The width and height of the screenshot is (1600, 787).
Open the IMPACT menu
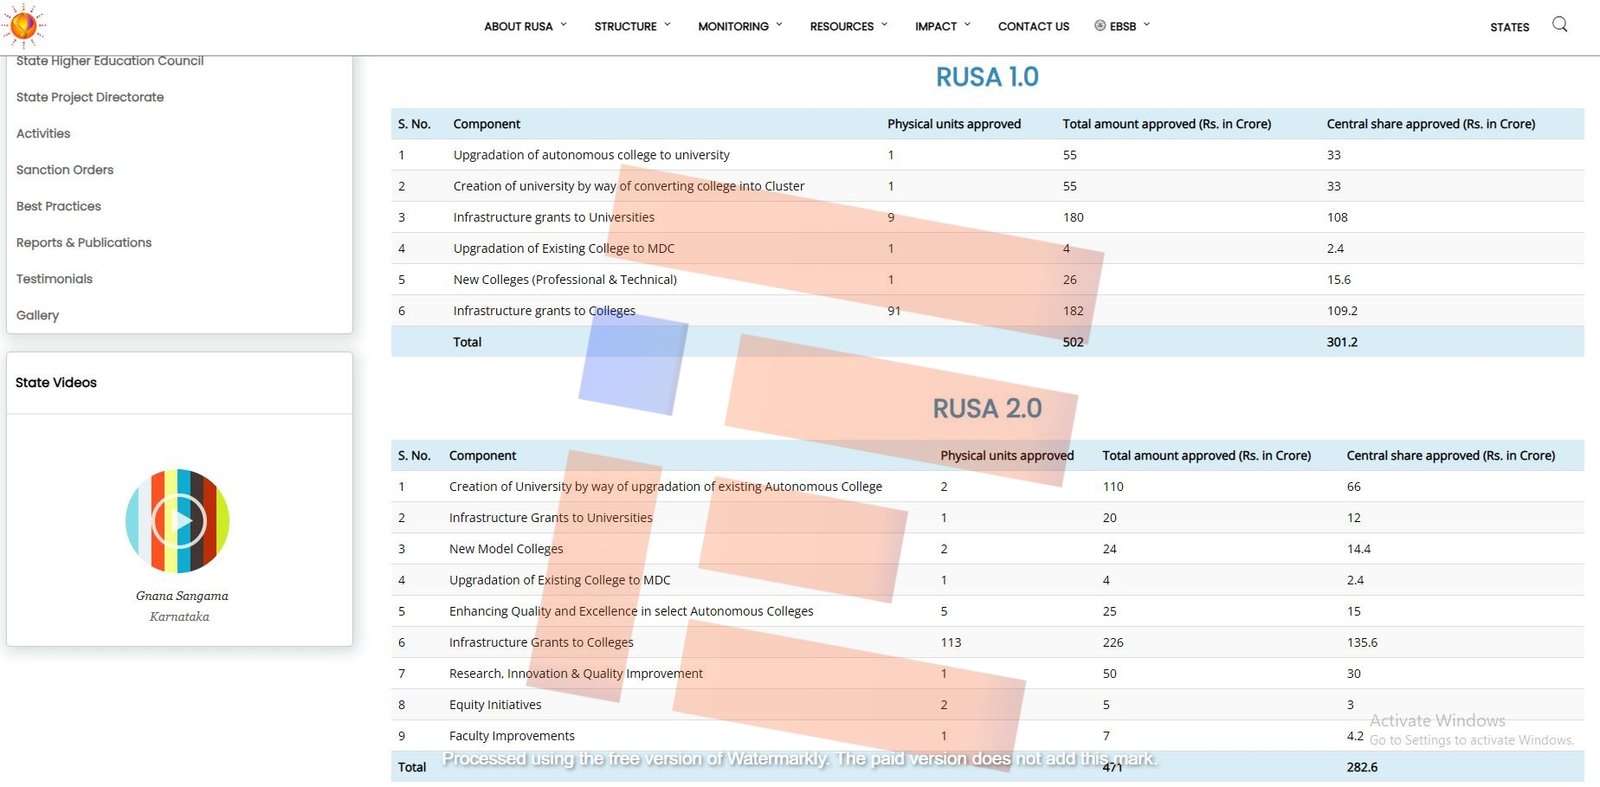pyautogui.click(x=936, y=27)
